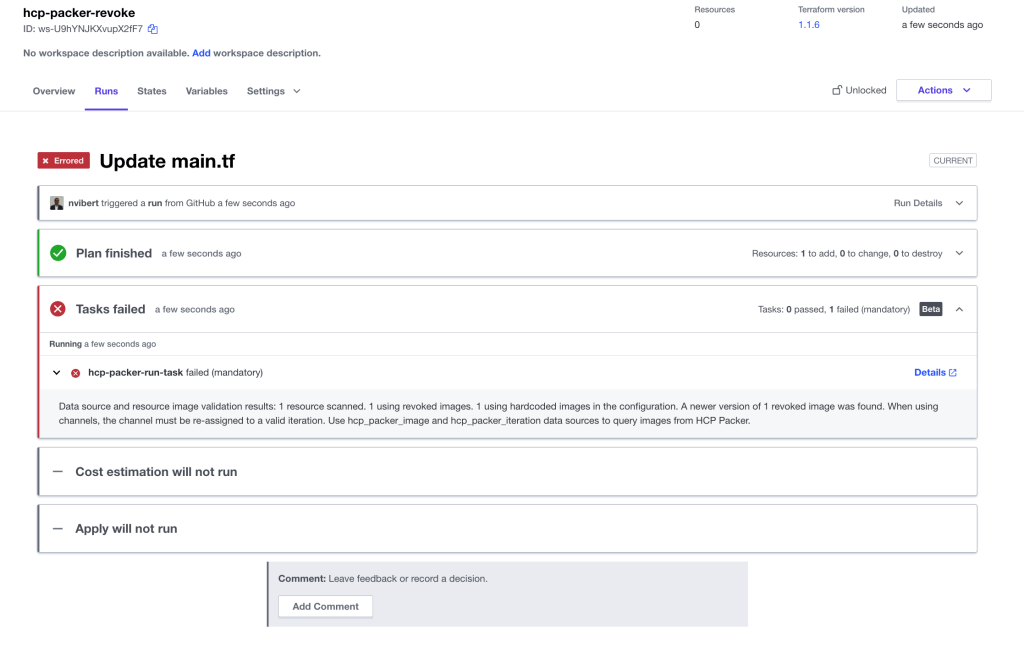Switch to the States tab

tap(152, 91)
